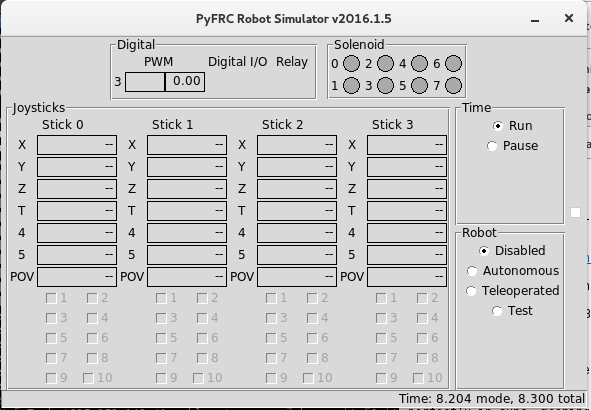This screenshot has width=591, height=410.
Task: Click Stick 2 POV value field
Action: 297,277
